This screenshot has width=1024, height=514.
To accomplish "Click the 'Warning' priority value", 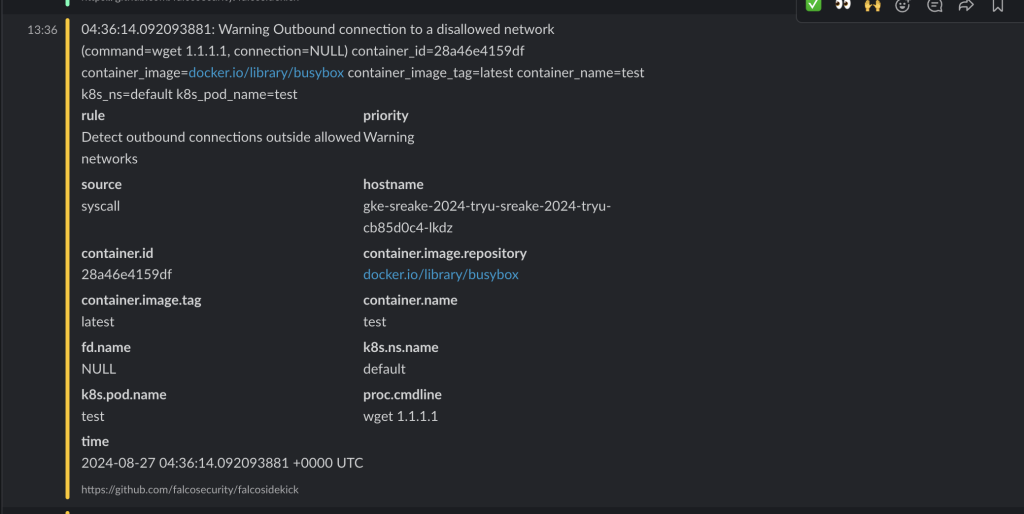I will 388,137.
